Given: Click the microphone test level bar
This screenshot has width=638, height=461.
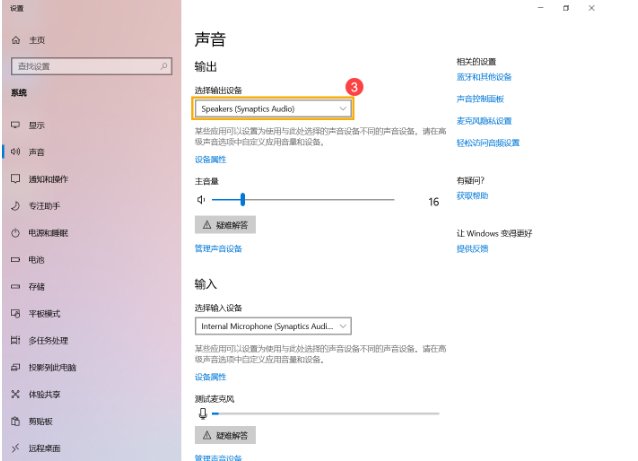Looking at the screenshot, I should coord(326,413).
